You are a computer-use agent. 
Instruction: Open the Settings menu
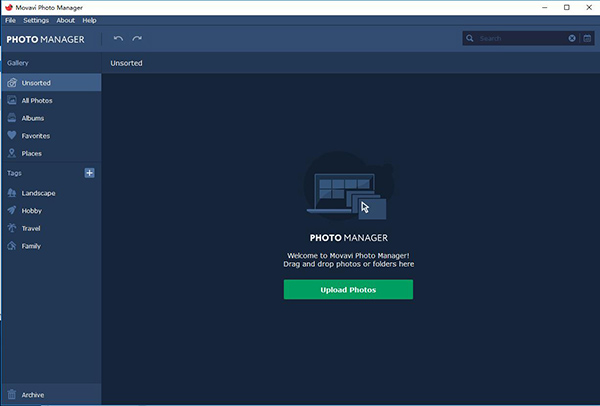point(36,20)
